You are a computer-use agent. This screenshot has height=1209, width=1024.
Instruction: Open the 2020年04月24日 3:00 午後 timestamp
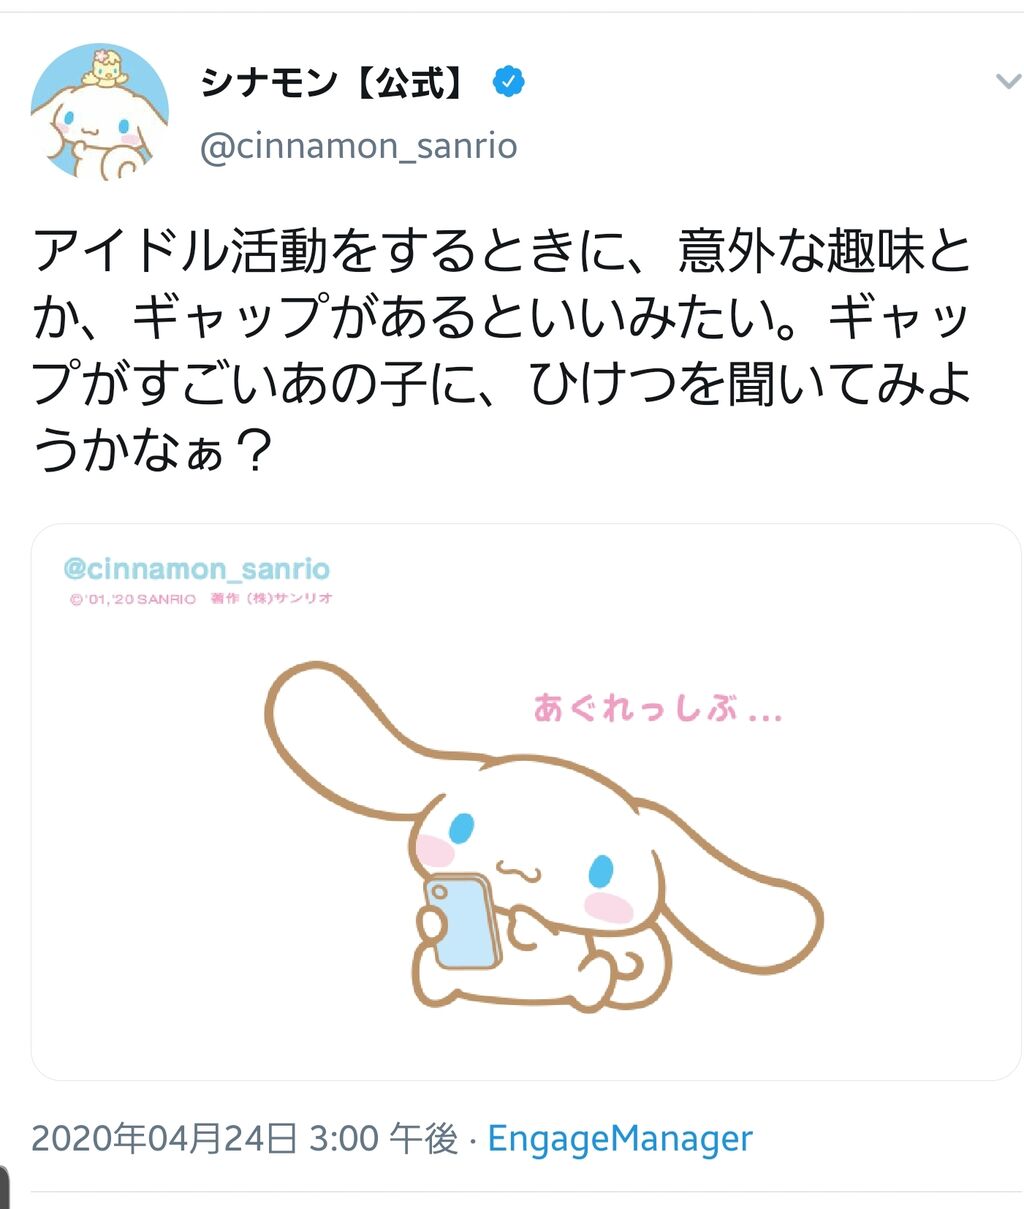click(x=244, y=1139)
